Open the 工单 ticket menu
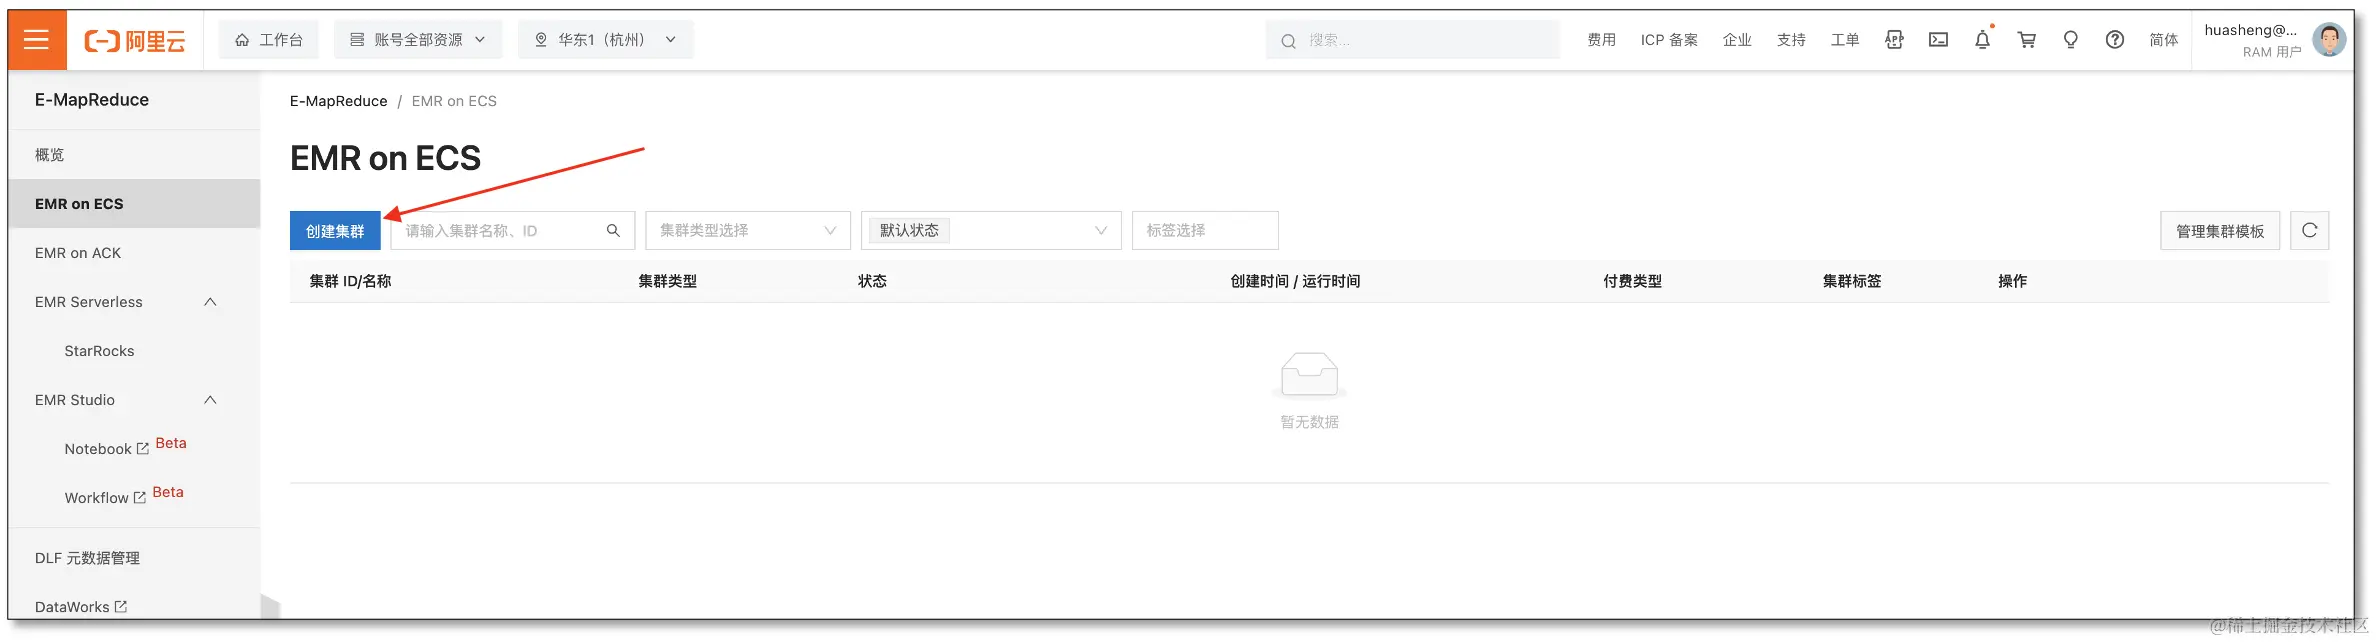Screen dimensions: 2376x642 (1845, 40)
